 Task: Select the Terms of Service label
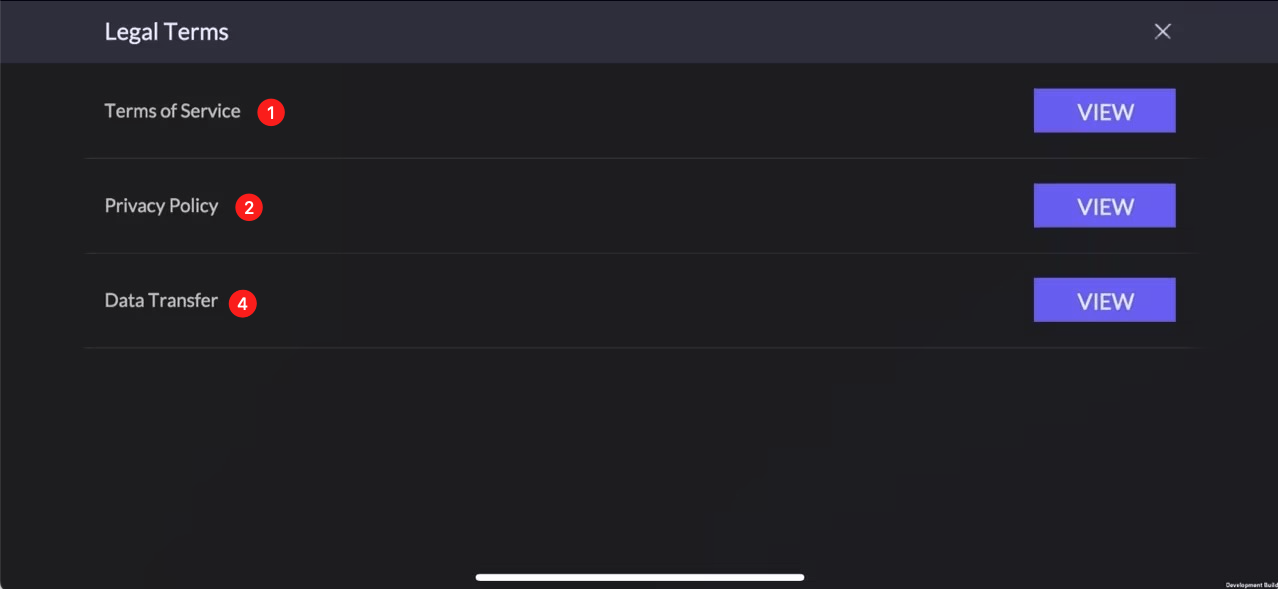click(172, 111)
